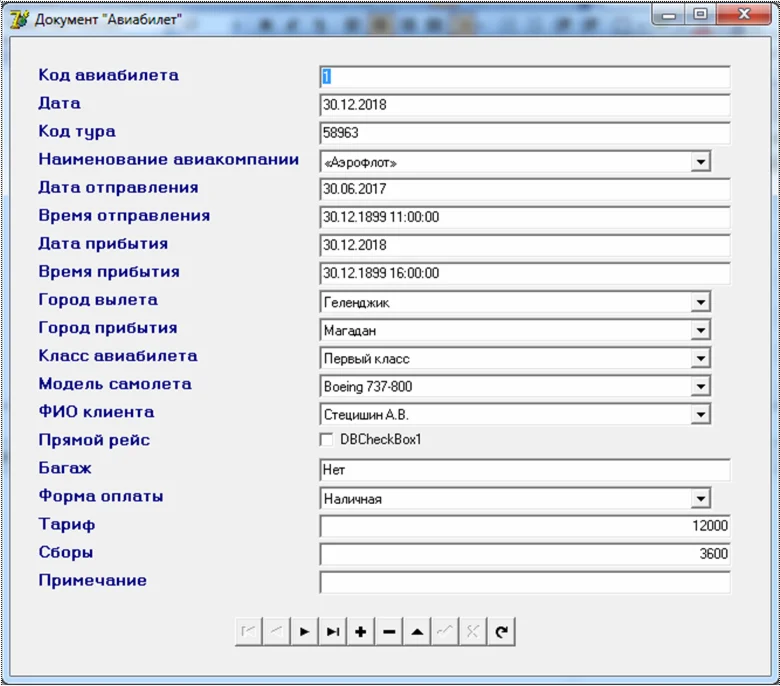This screenshot has height=686, width=780.
Task: Click the empty Примечание input field
Action: [x=524, y=582]
